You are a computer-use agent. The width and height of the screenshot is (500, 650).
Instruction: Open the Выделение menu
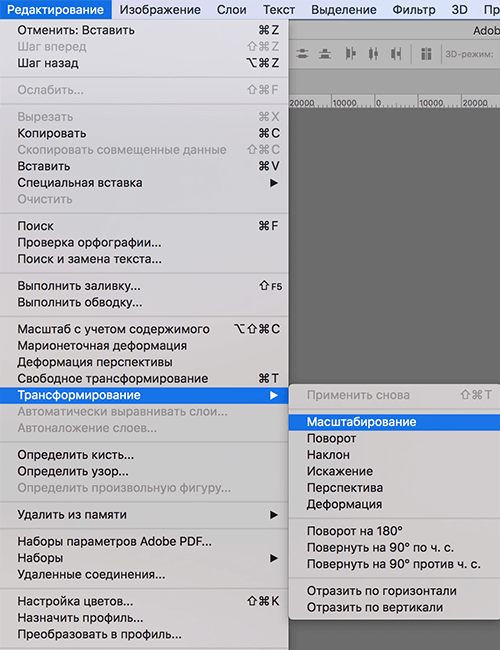(x=344, y=10)
